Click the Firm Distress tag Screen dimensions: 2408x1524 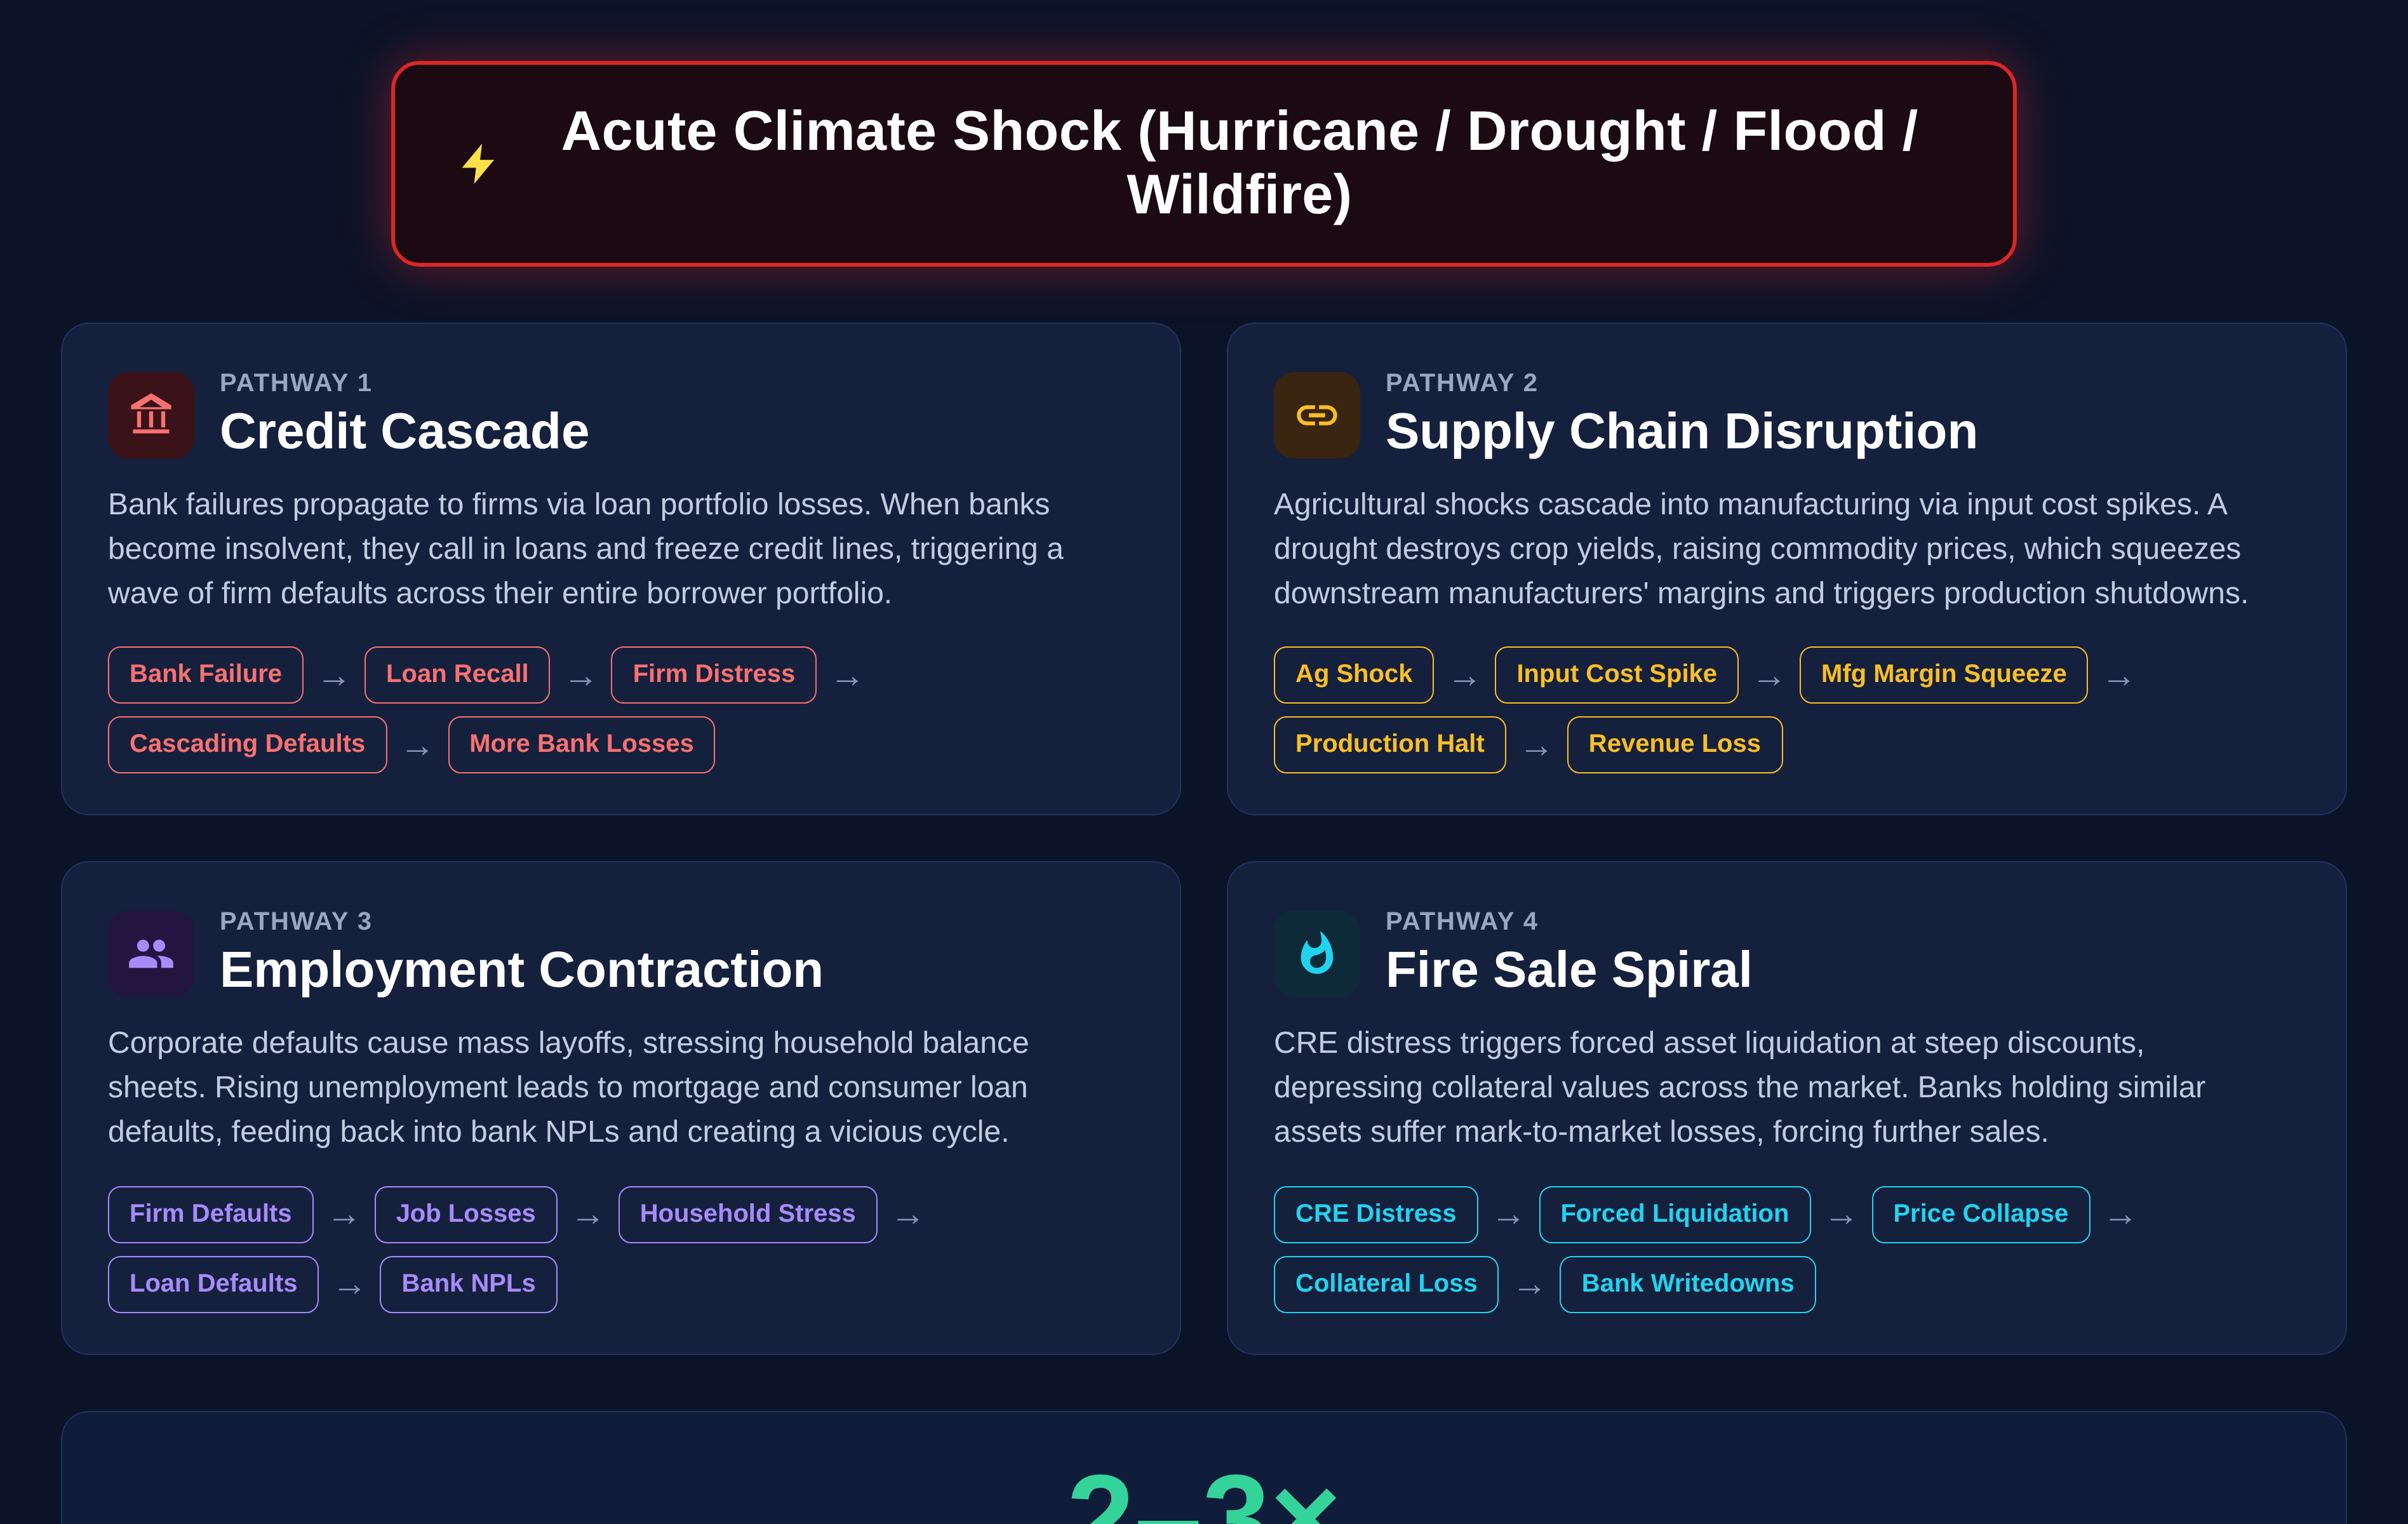(713, 675)
